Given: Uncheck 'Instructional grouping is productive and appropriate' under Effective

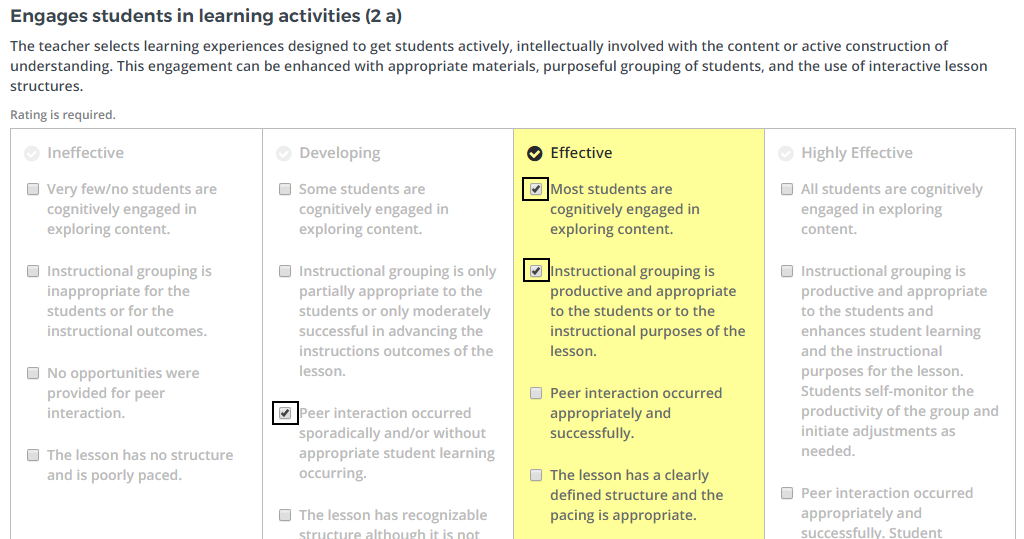Looking at the screenshot, I should coord(536,271).
